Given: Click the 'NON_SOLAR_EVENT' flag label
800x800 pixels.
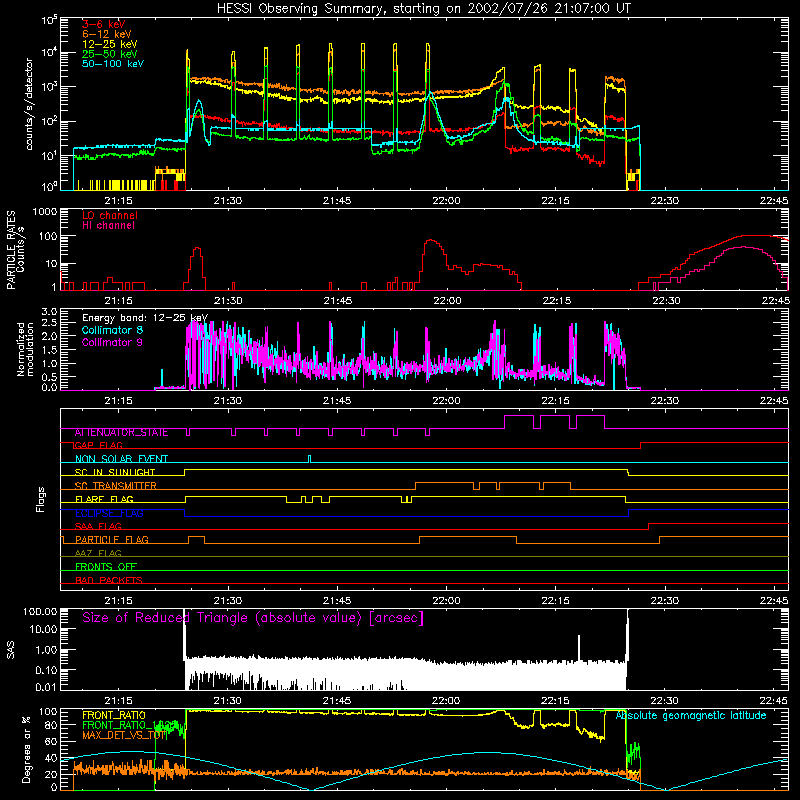Looking at the screenshot, I should [121, 459].
